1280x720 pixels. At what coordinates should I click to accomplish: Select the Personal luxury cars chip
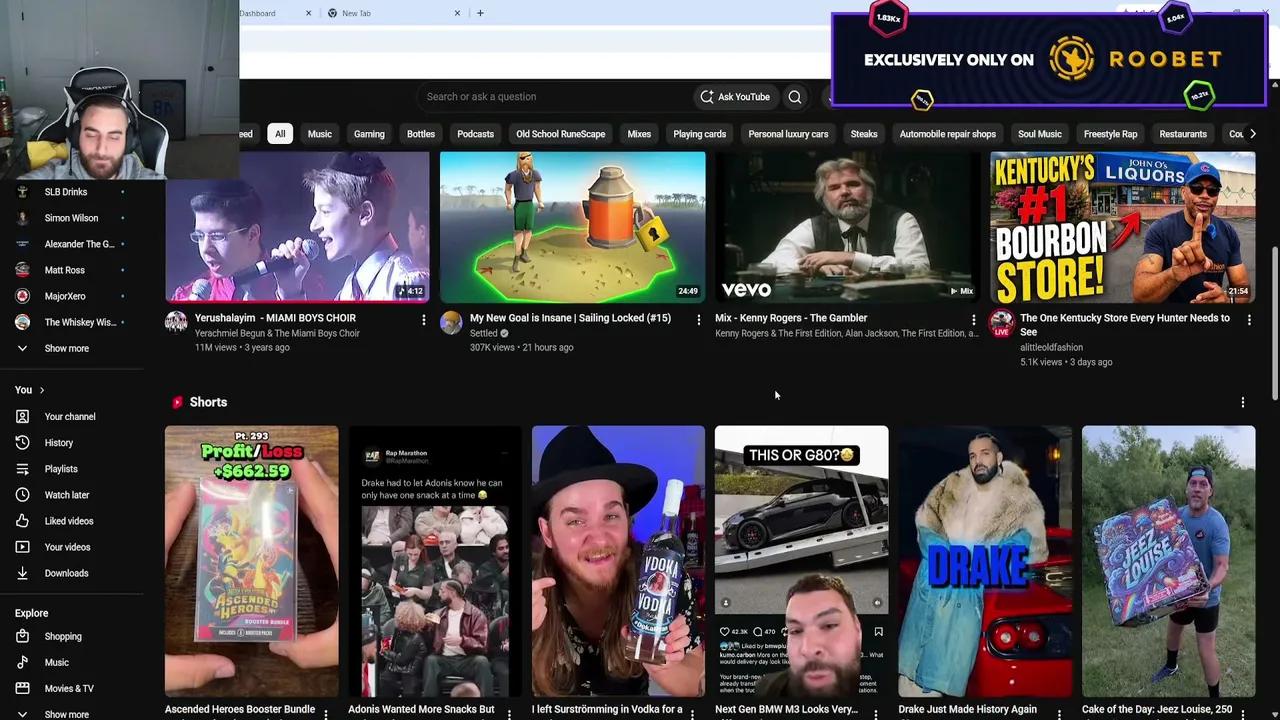click(x=788, y=134)
